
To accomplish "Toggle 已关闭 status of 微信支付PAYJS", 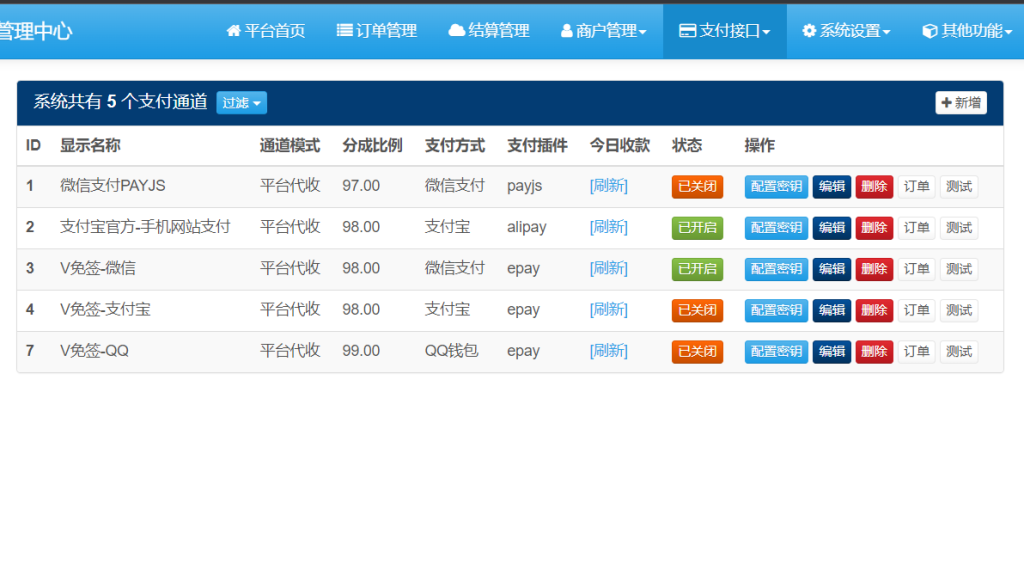I will [x=697, y=187].
